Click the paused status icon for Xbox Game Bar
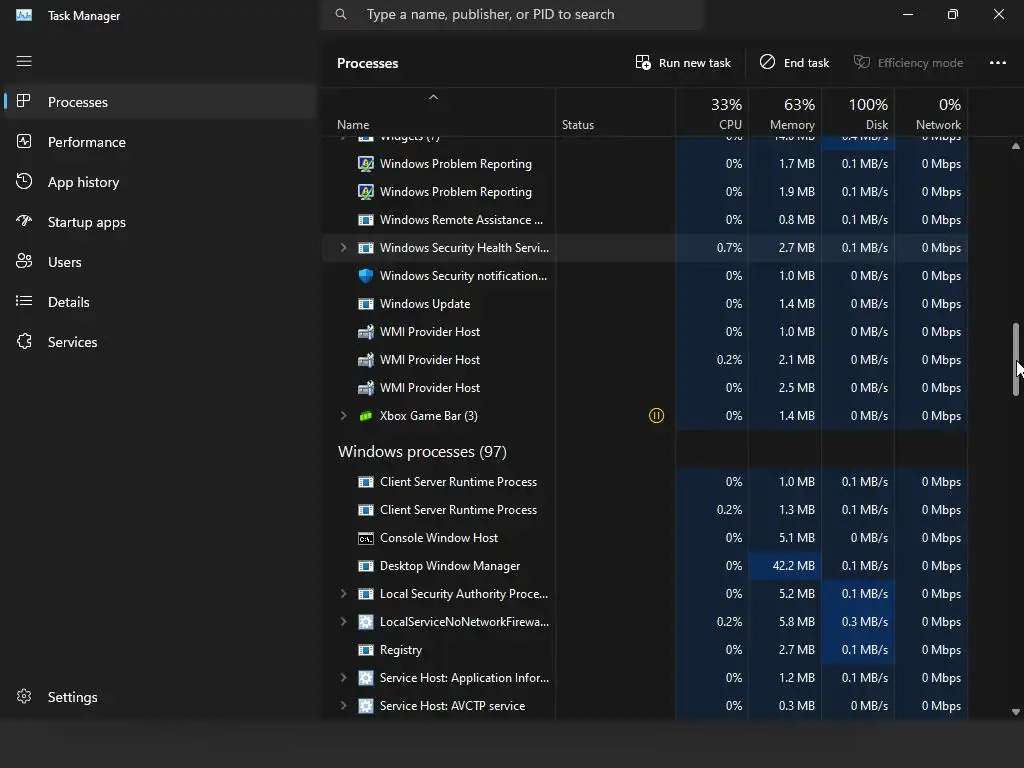This screenshot has width=1024, height=768. point(656,415)
